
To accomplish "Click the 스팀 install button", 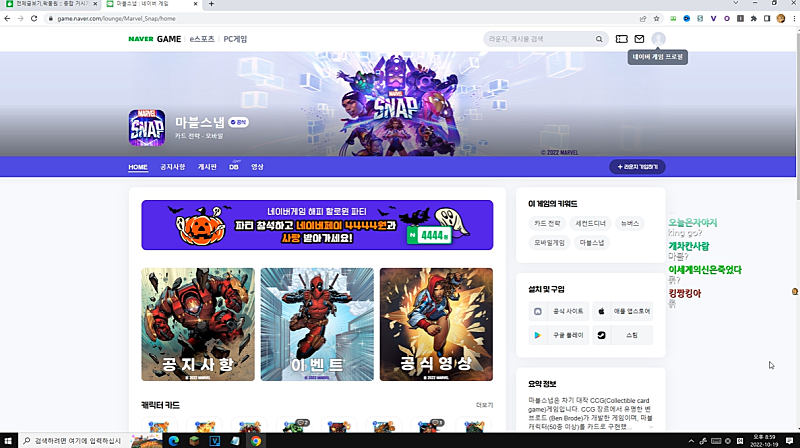I will point(623,335).
